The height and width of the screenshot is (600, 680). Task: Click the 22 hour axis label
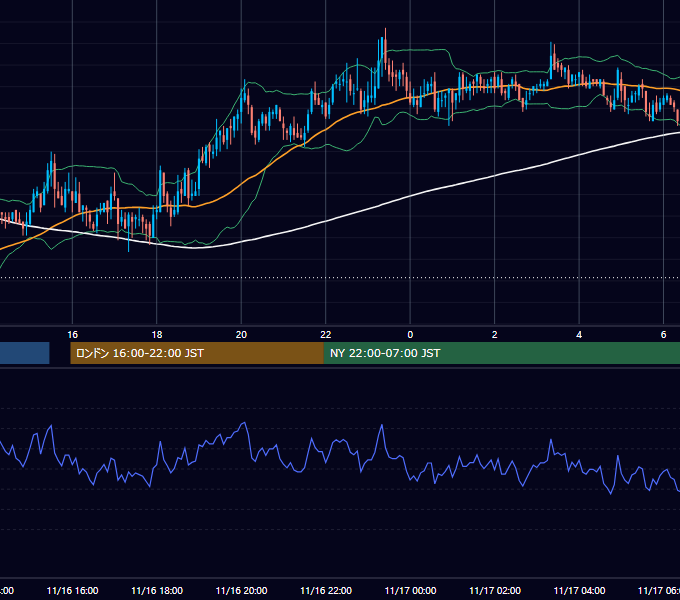(x=326, y=335)
